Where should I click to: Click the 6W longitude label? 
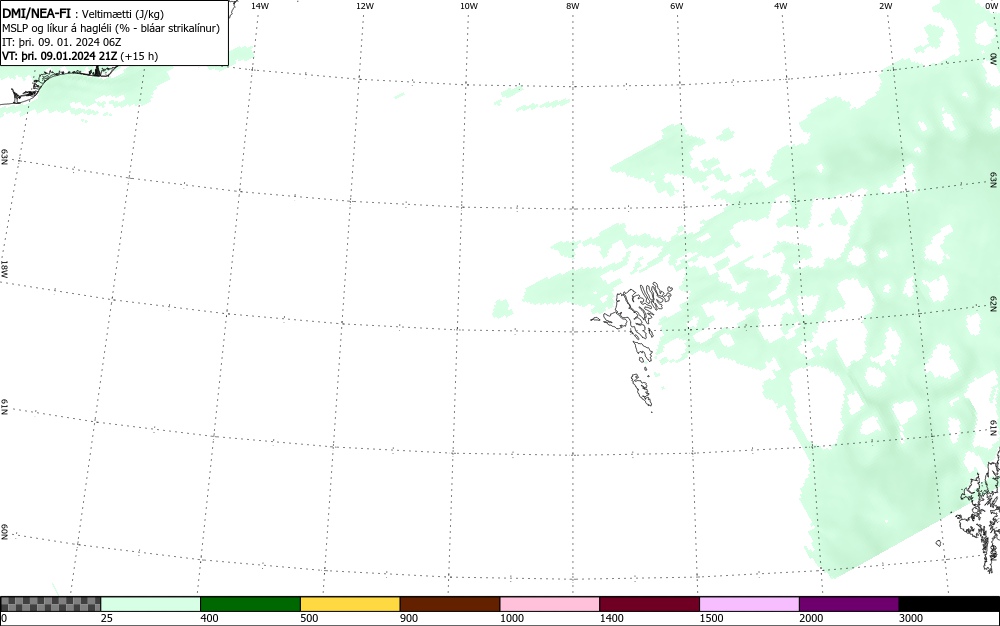(677, 6)
